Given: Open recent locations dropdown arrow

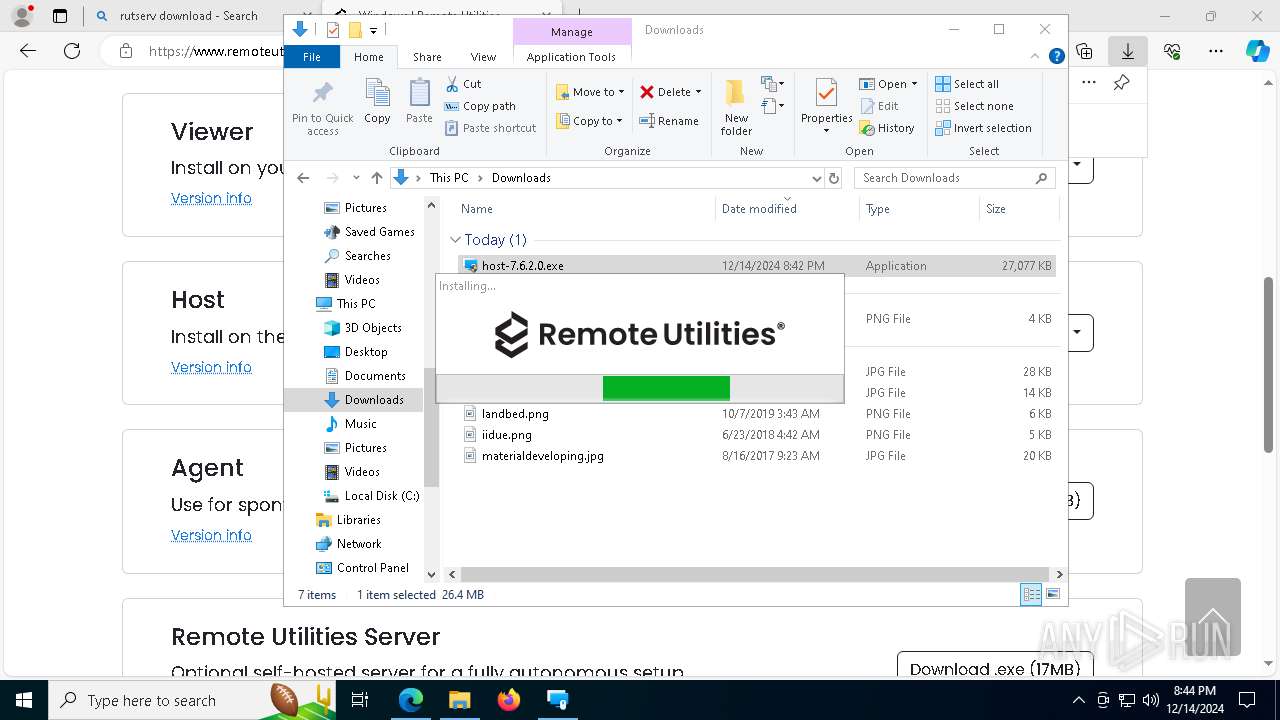Looking at the screenshot, I should point(356,178).
